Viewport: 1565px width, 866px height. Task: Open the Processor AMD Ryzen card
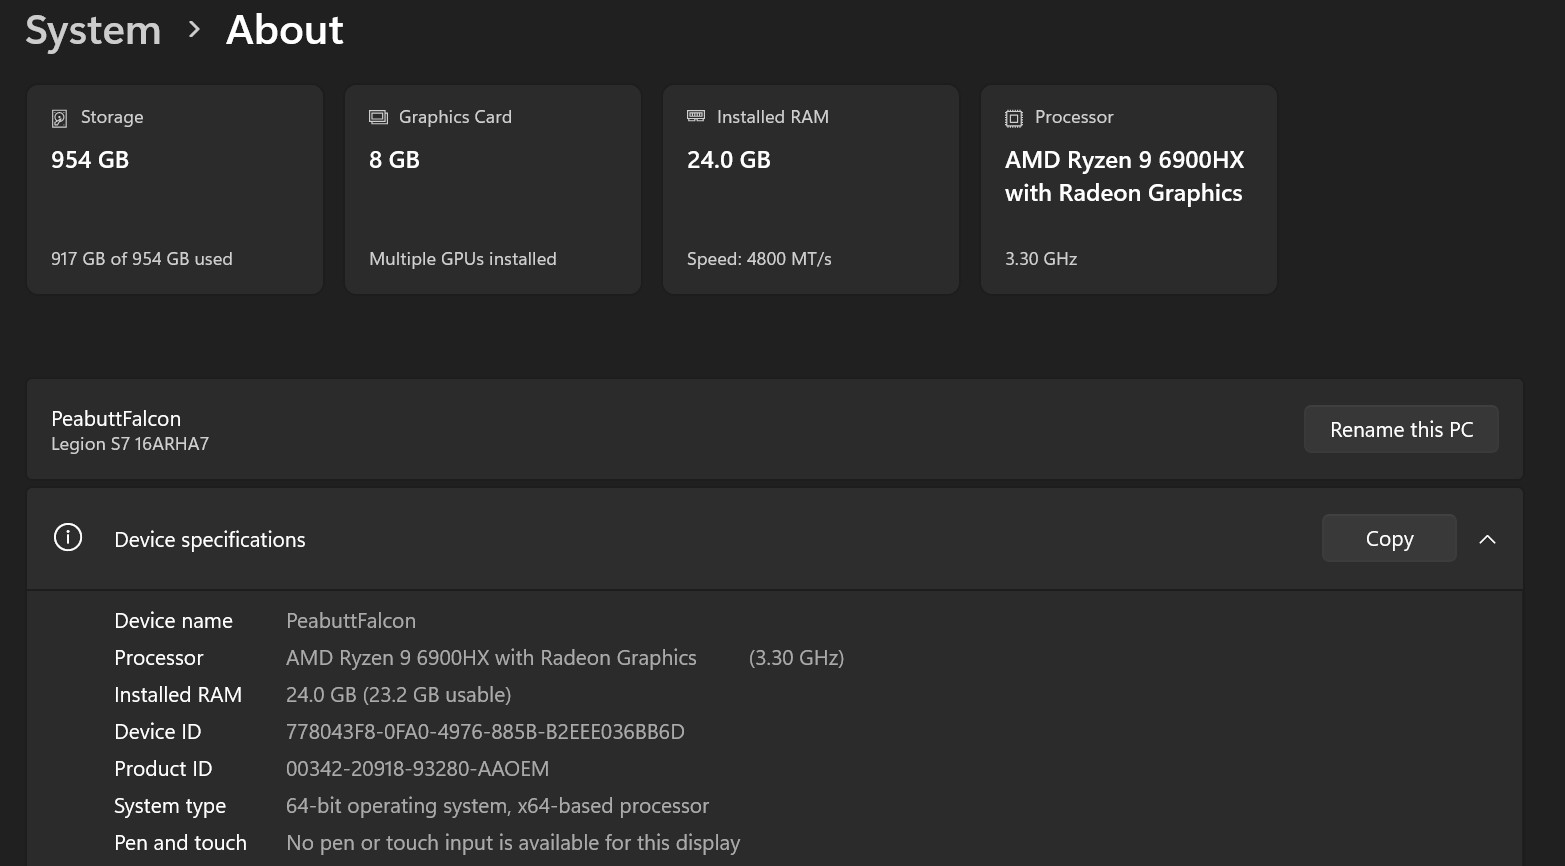click(x=1129, y=189)
